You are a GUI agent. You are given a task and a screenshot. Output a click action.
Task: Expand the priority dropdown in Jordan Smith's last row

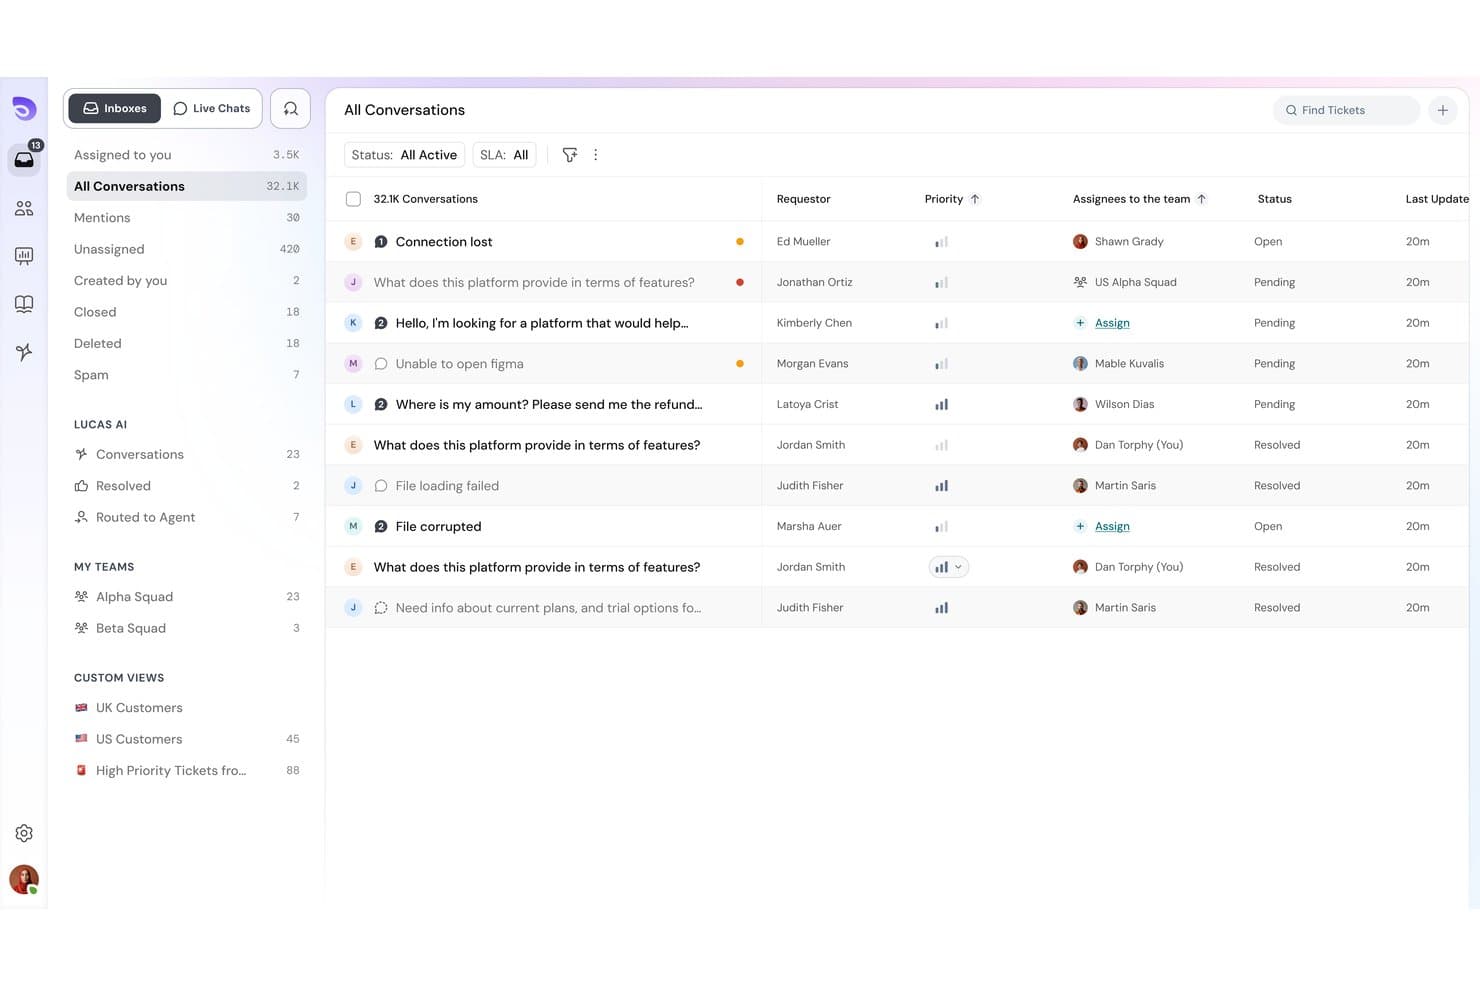(x=948, y=567)
